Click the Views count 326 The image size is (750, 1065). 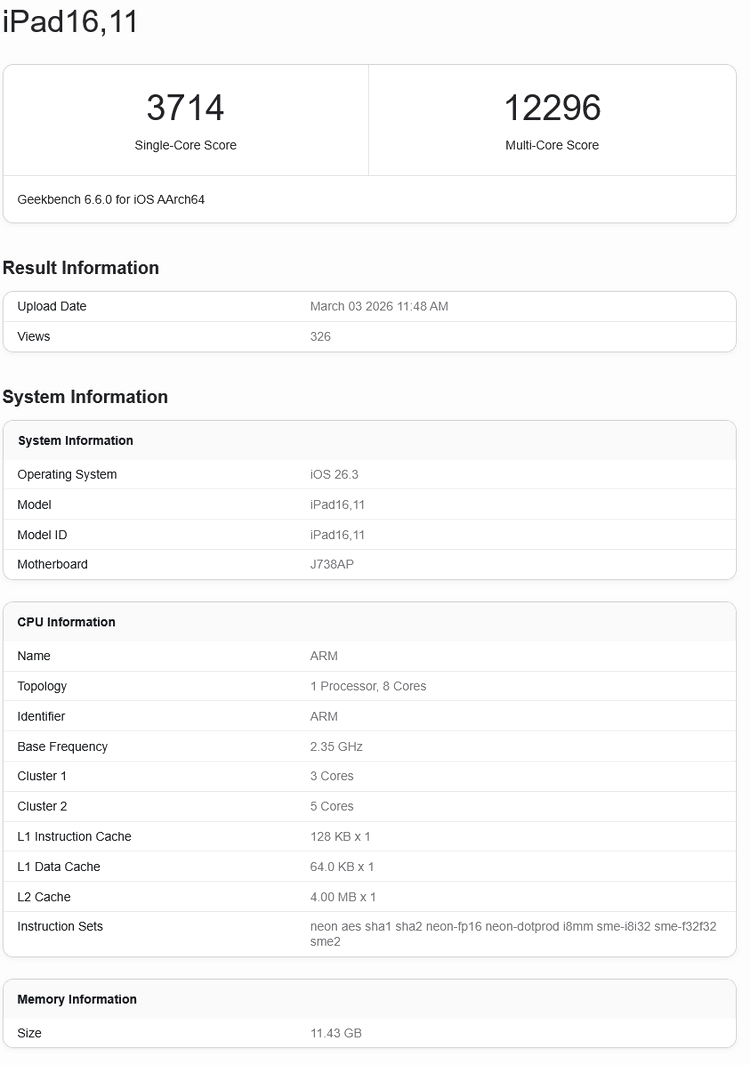pos(320,336)
